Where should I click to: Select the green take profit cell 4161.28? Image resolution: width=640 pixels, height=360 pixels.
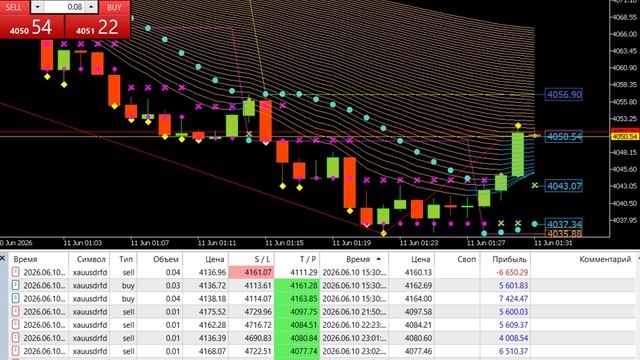tap(297, 285)
